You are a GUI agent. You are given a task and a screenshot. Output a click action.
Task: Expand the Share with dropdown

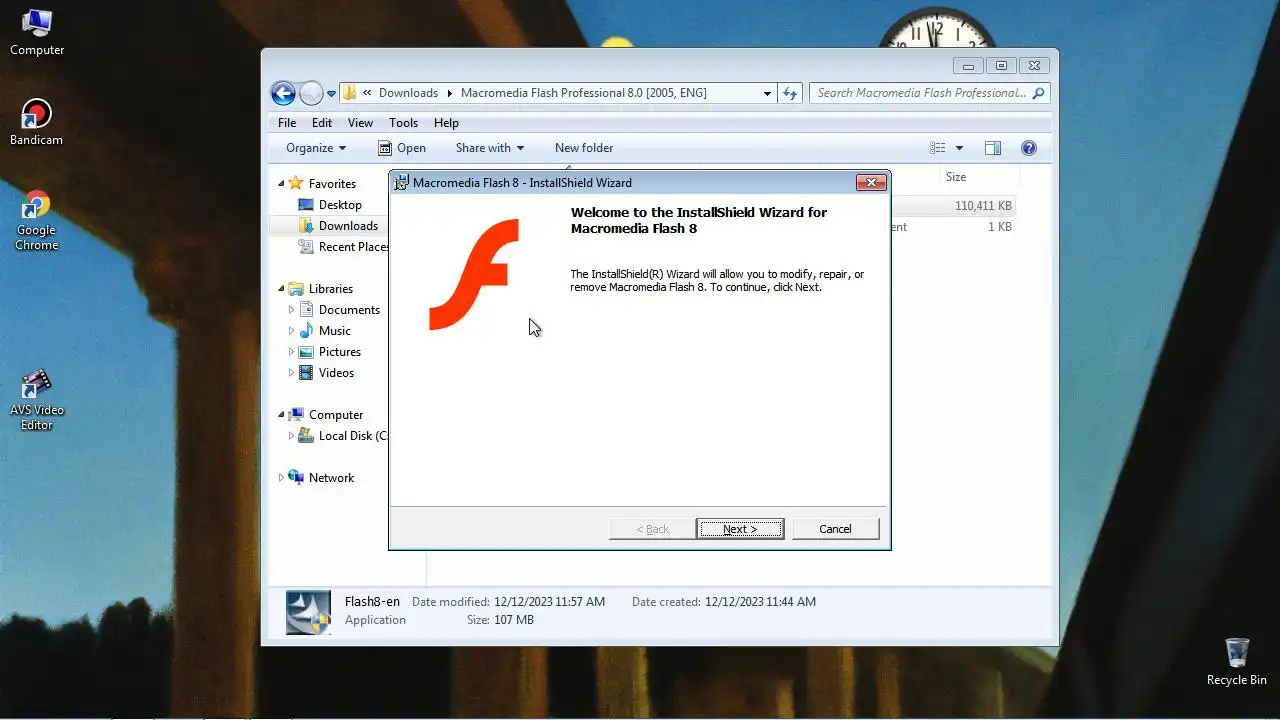tap(490, 148)
